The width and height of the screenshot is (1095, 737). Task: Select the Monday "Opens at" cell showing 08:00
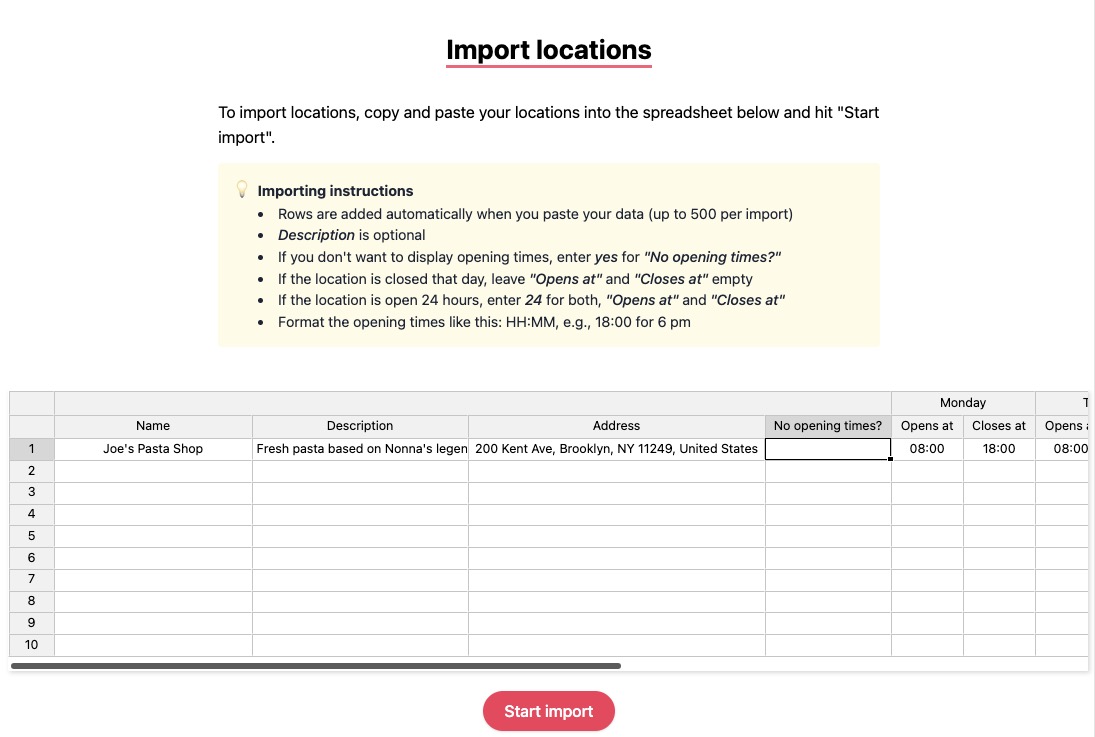(x=926, y=449)
